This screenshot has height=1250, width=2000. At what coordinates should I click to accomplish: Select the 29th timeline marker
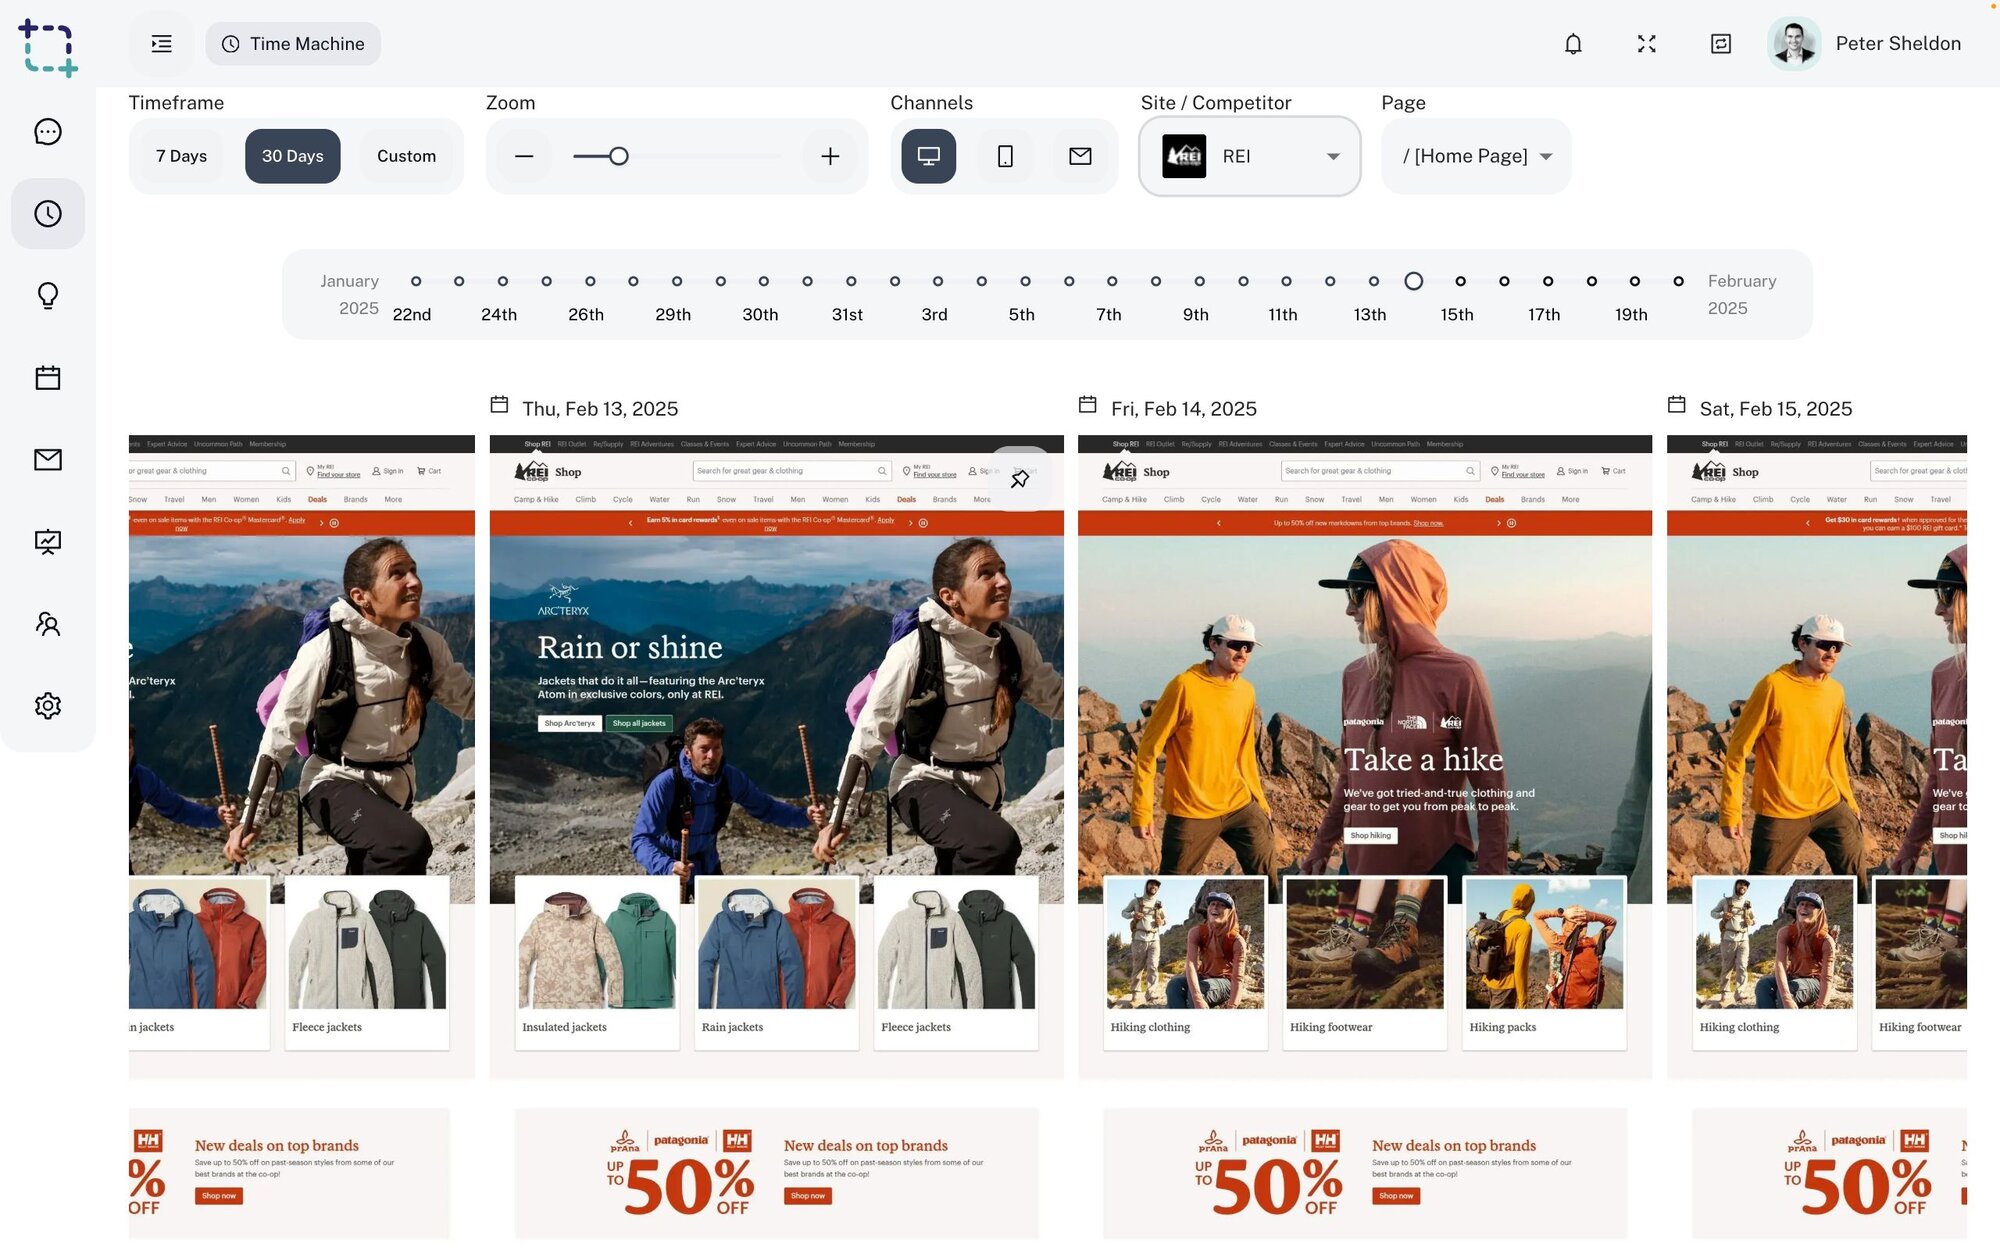pyautogui.click(x=677, y=281)
